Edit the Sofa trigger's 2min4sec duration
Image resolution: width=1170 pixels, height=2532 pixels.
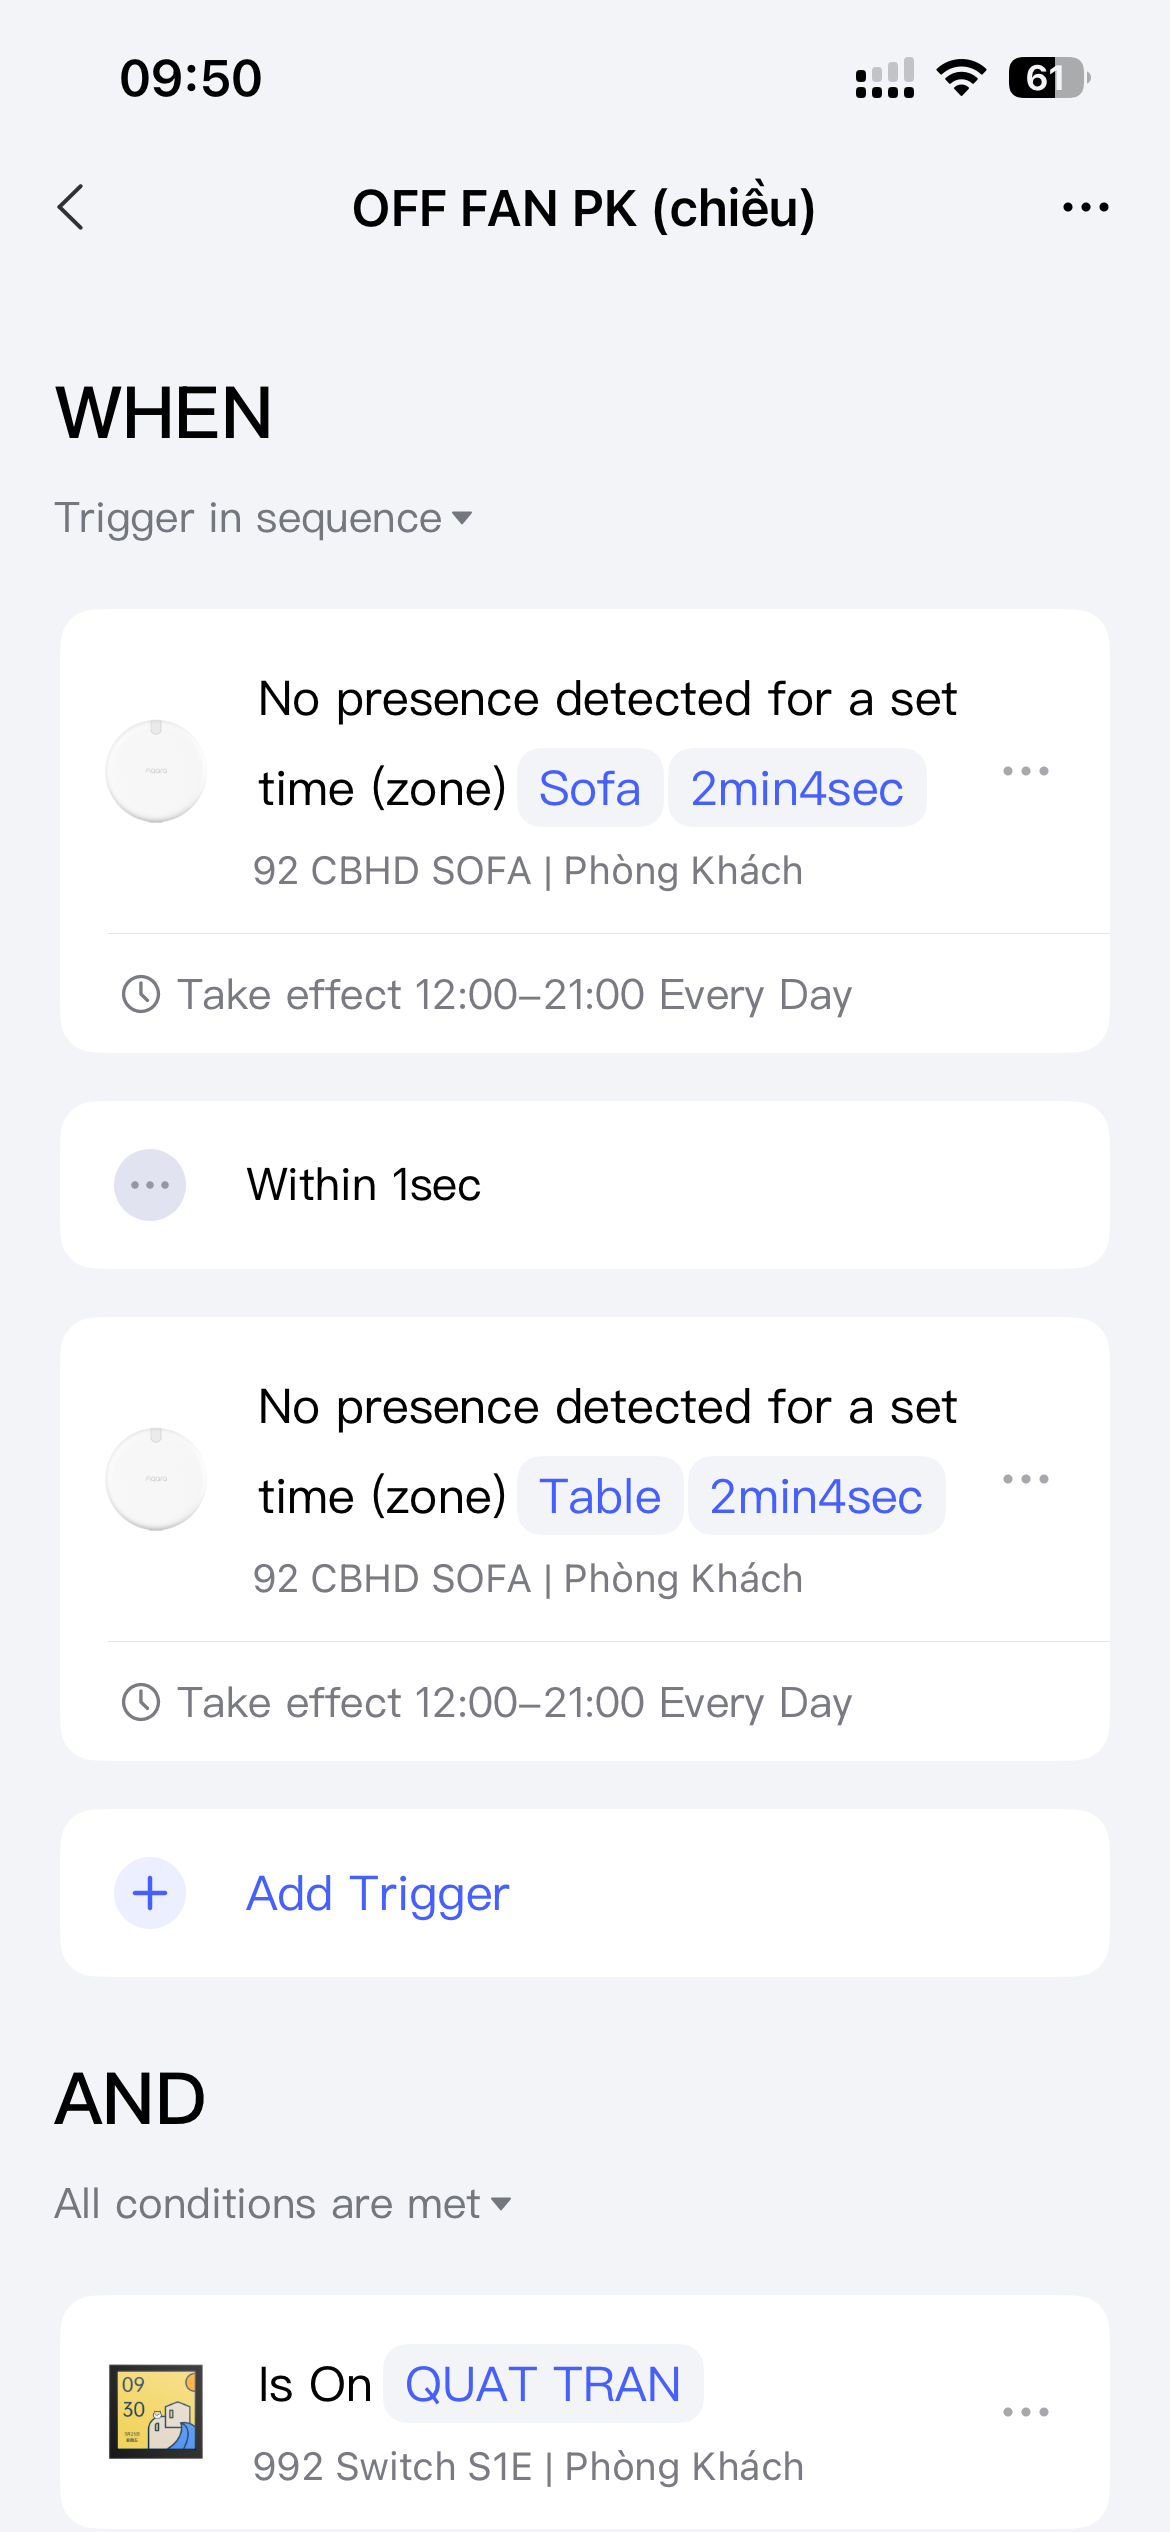pyautogui.click(x=797, y=788)
